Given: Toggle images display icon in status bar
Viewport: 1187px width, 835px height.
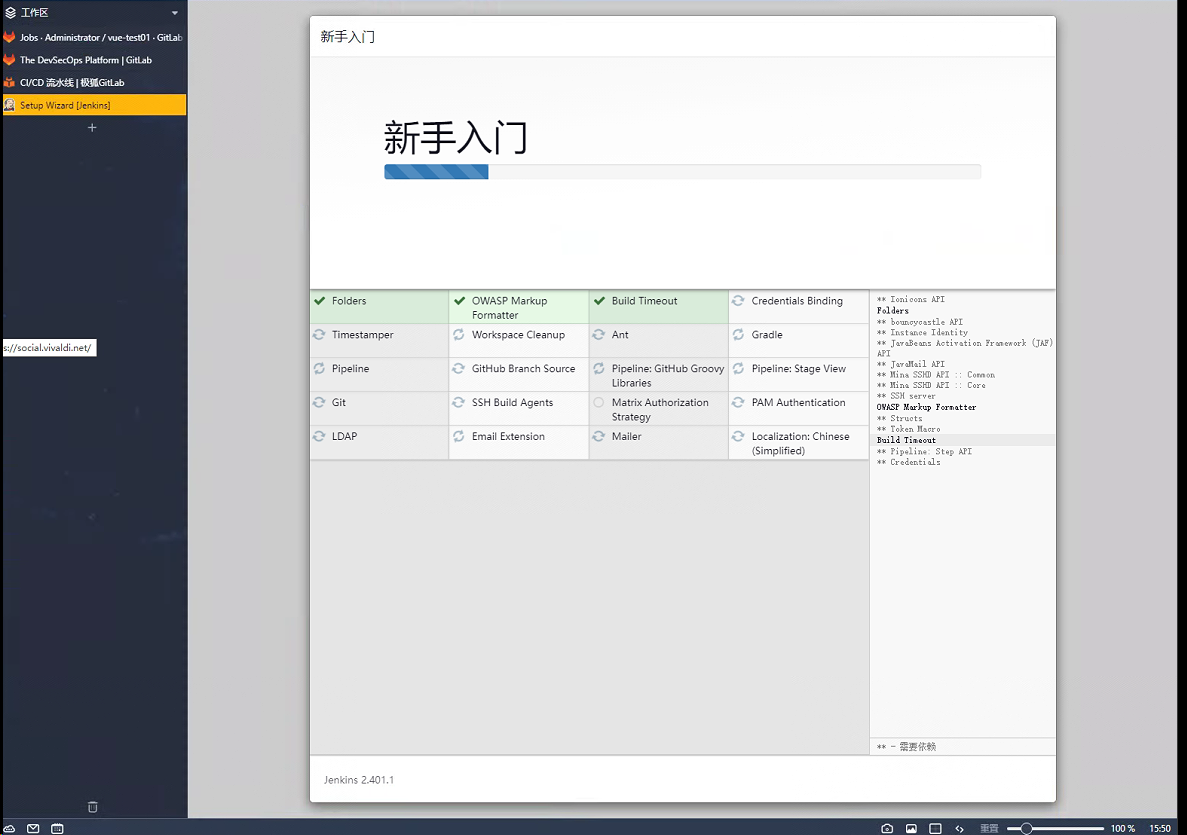Looking at the screenshot, I should coord(911,828).
